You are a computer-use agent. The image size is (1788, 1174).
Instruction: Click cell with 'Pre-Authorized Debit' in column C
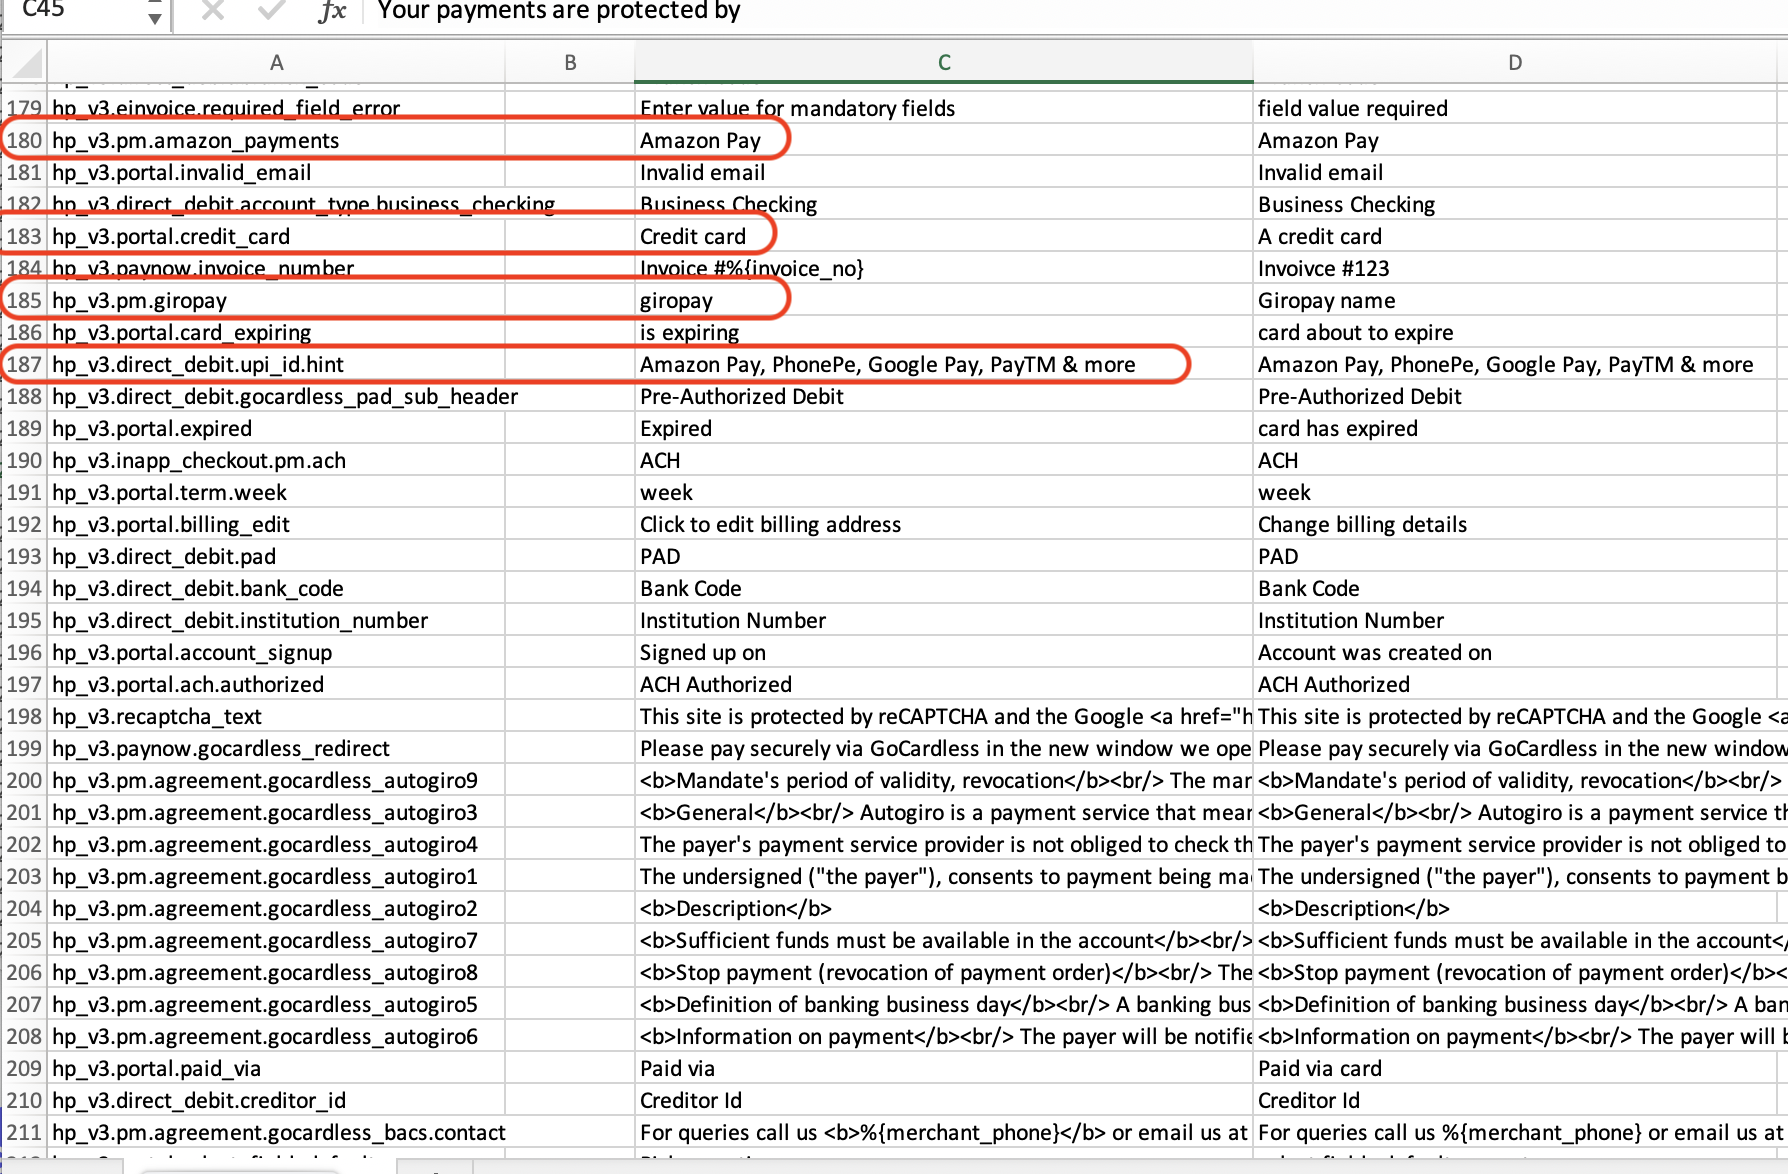tap(943, 397)
